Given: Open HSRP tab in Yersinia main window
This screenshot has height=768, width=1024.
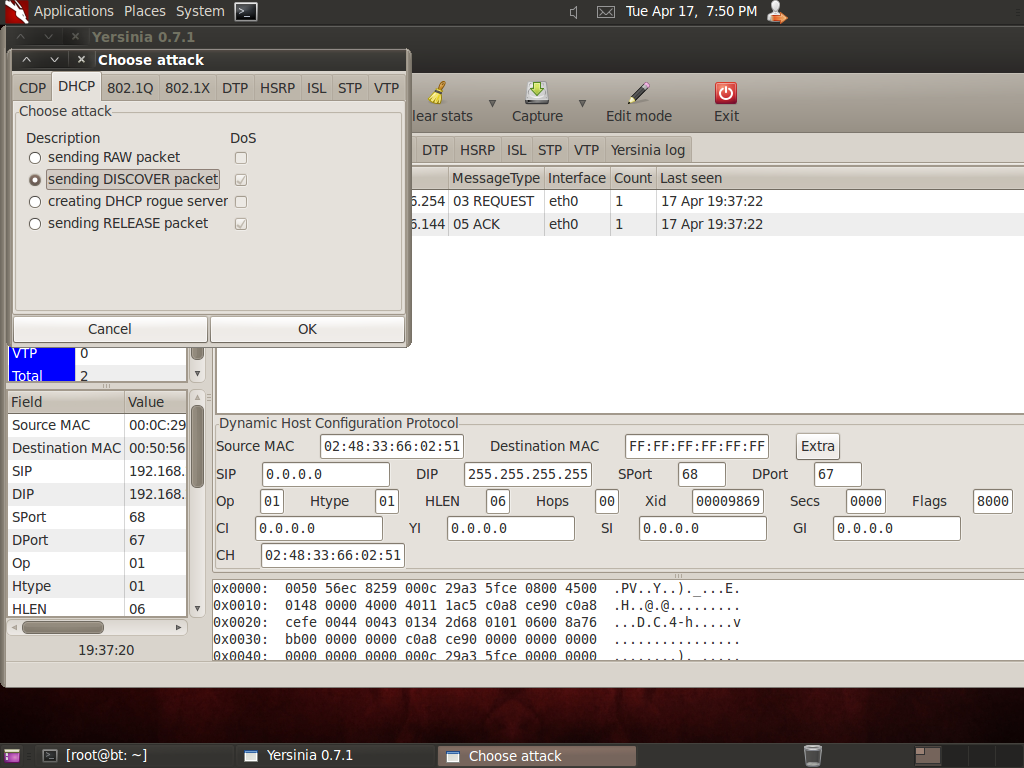Looking at the screenshot, I should [477, 150].
